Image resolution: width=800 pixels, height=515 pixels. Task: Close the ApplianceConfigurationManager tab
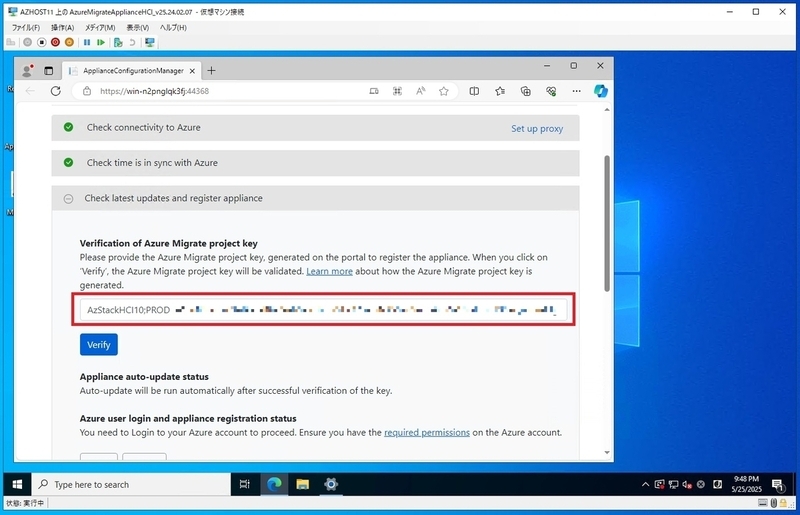192,71
